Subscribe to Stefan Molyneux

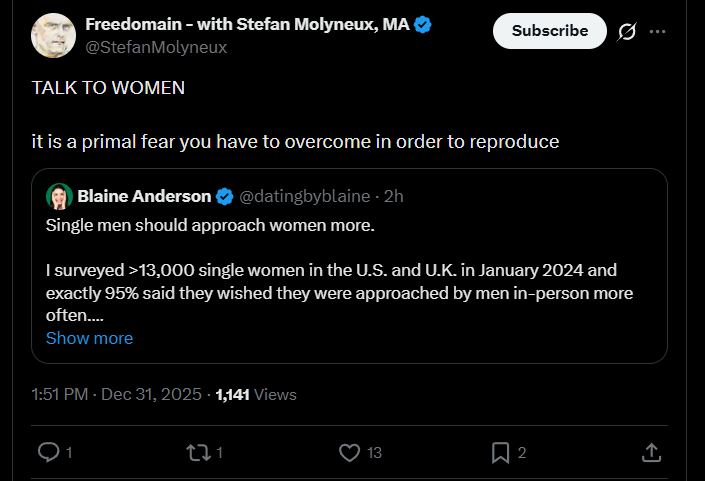click(549, 31)
